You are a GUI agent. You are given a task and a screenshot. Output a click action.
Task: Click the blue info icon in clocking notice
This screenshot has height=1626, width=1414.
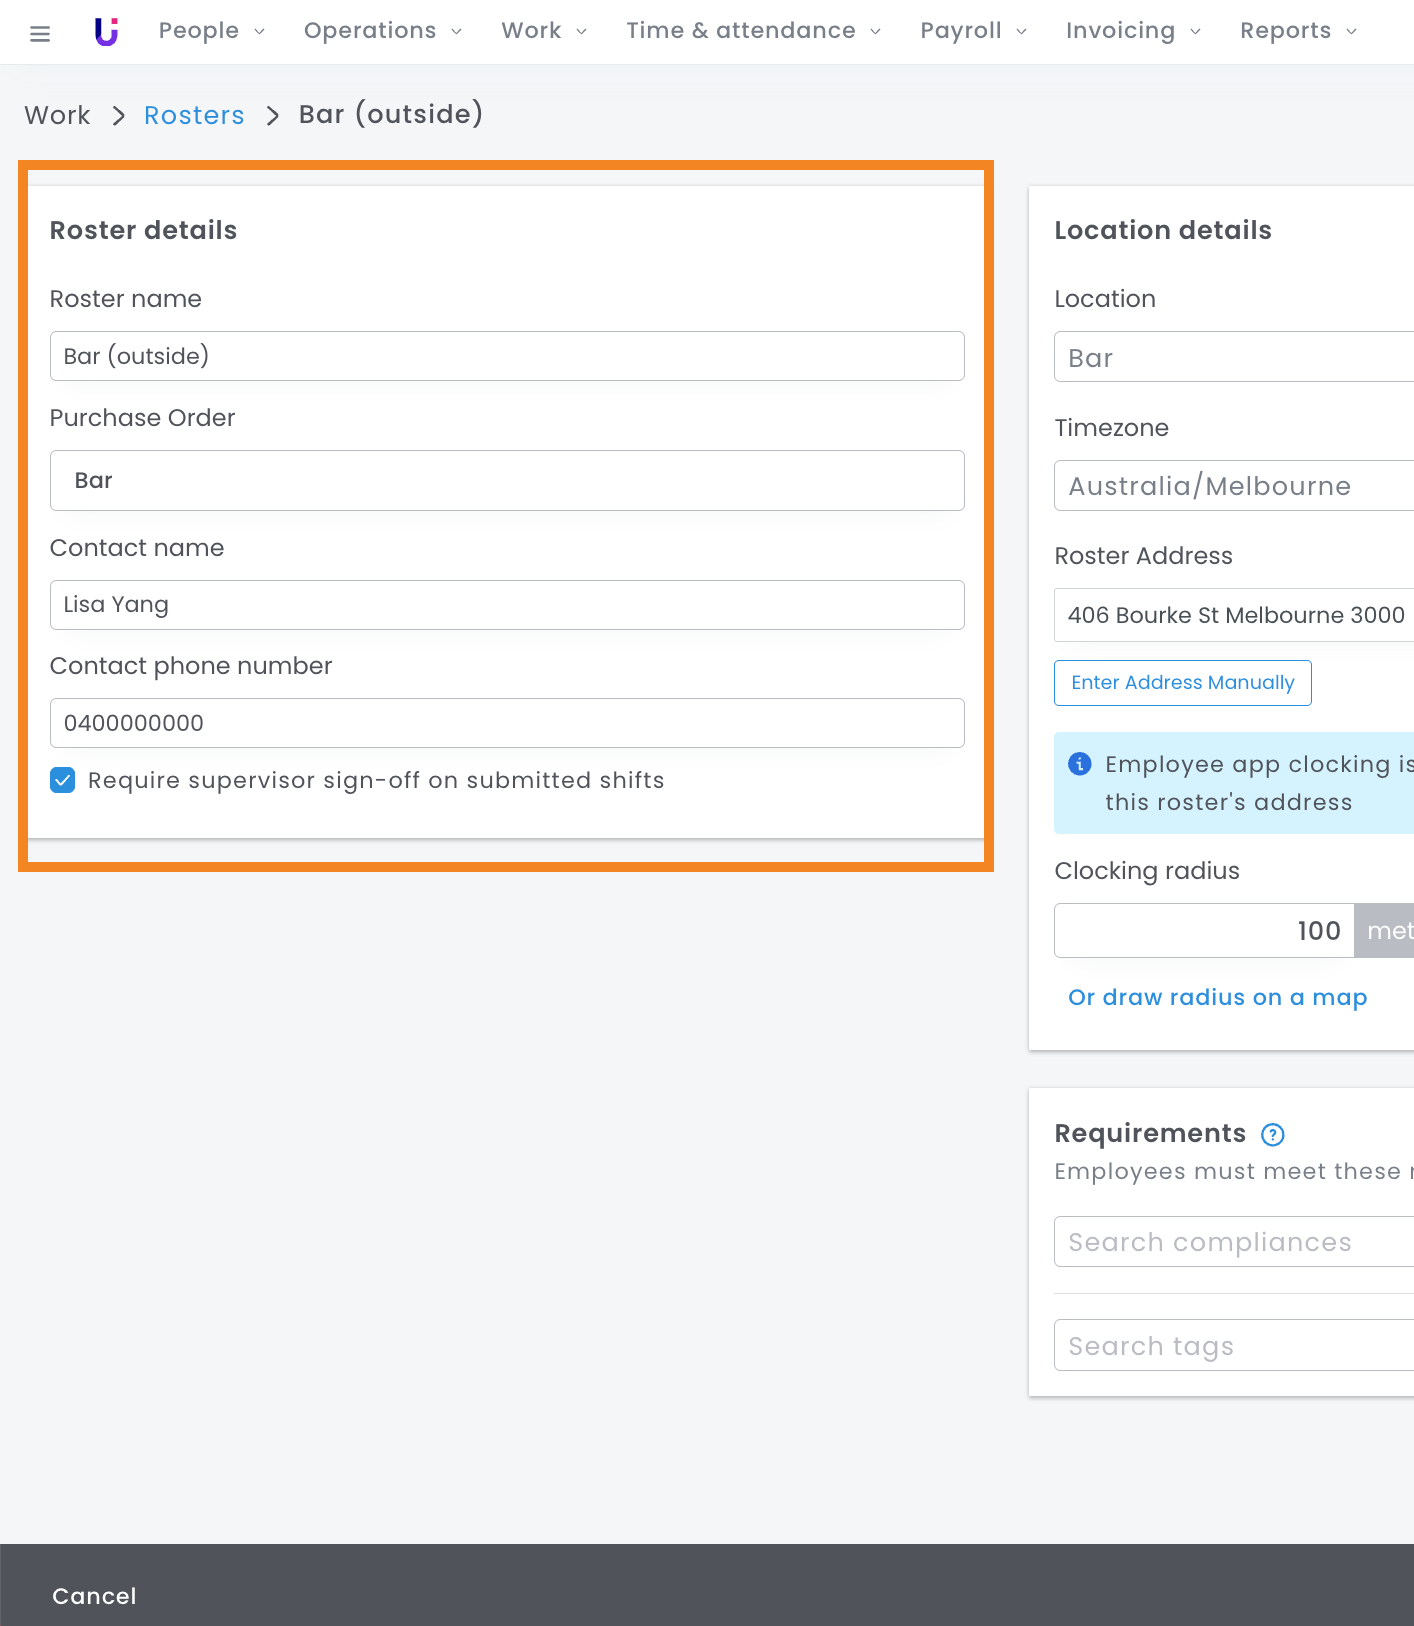tap(1079, 765)
